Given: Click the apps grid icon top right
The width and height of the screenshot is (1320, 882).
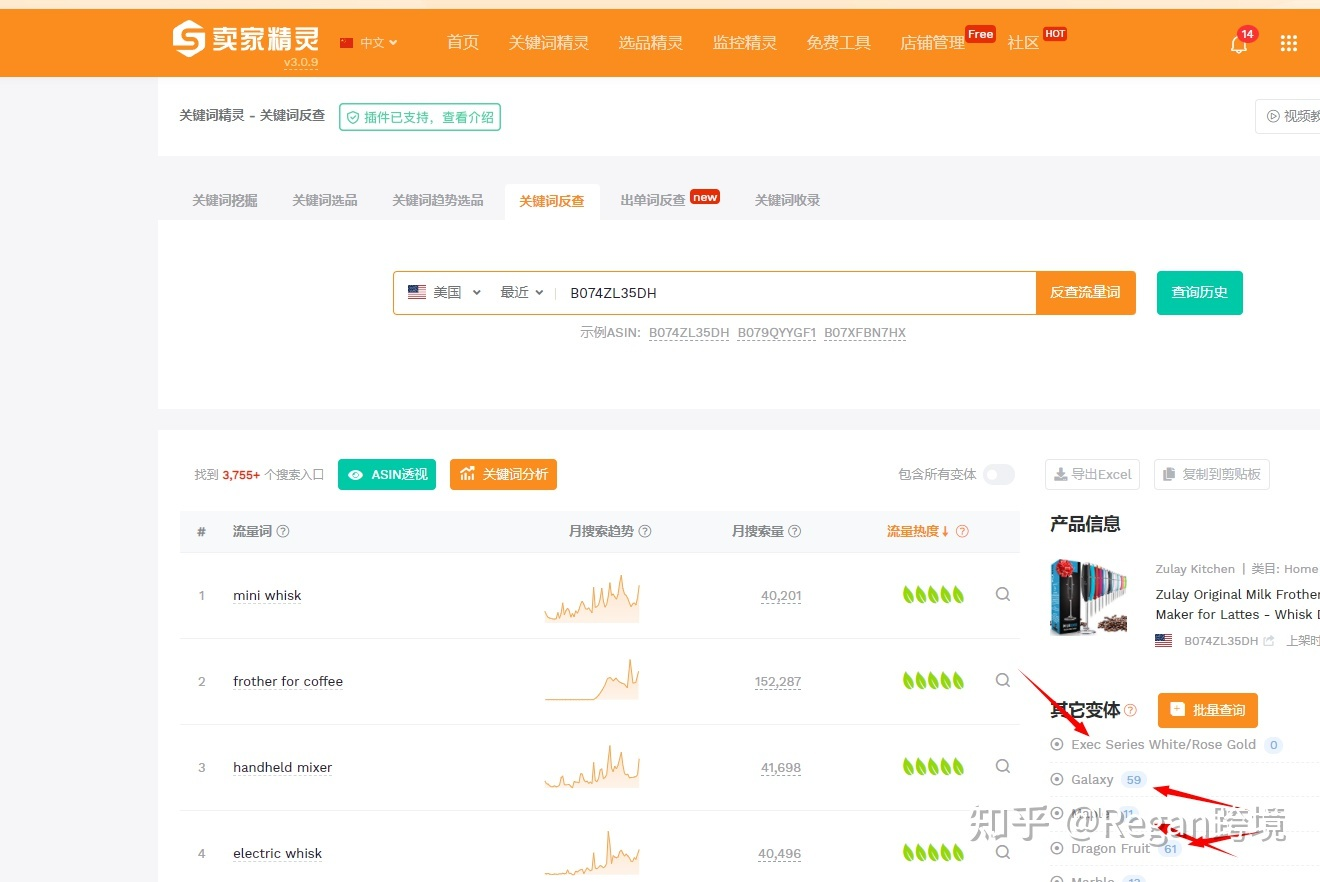Looking at the screenshot, I should coord(1288,43).
